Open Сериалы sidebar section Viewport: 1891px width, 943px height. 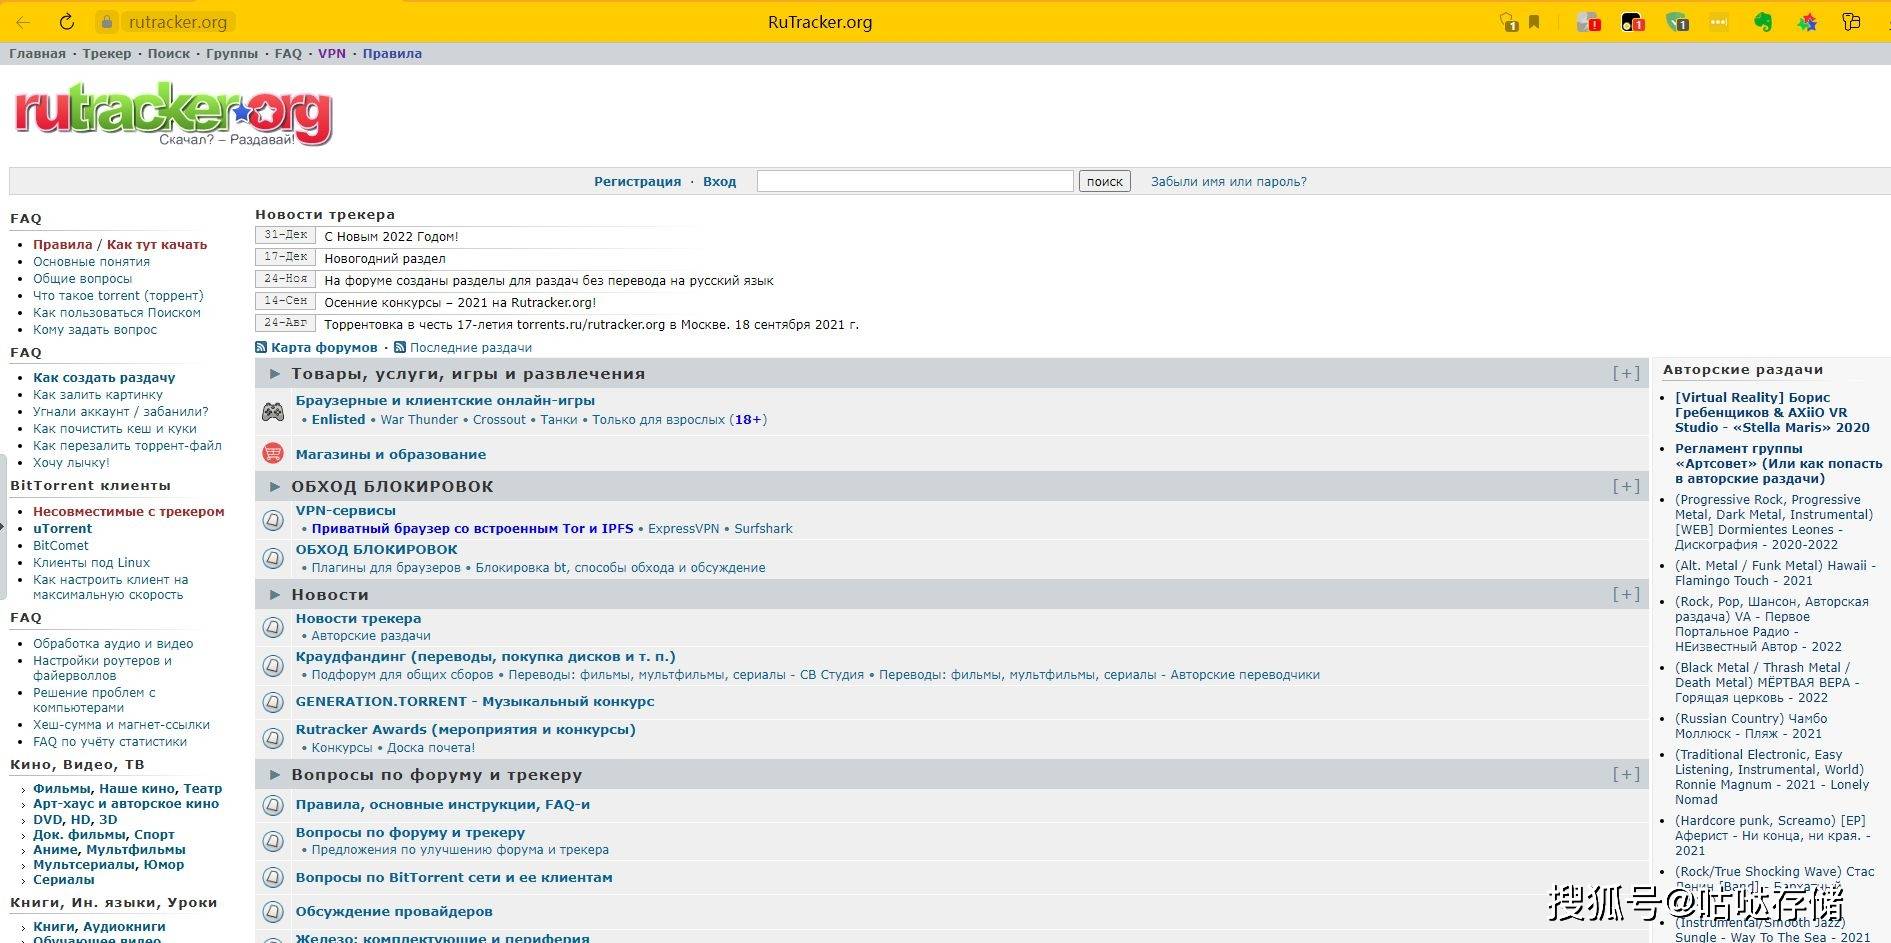(x=64, y=880)
